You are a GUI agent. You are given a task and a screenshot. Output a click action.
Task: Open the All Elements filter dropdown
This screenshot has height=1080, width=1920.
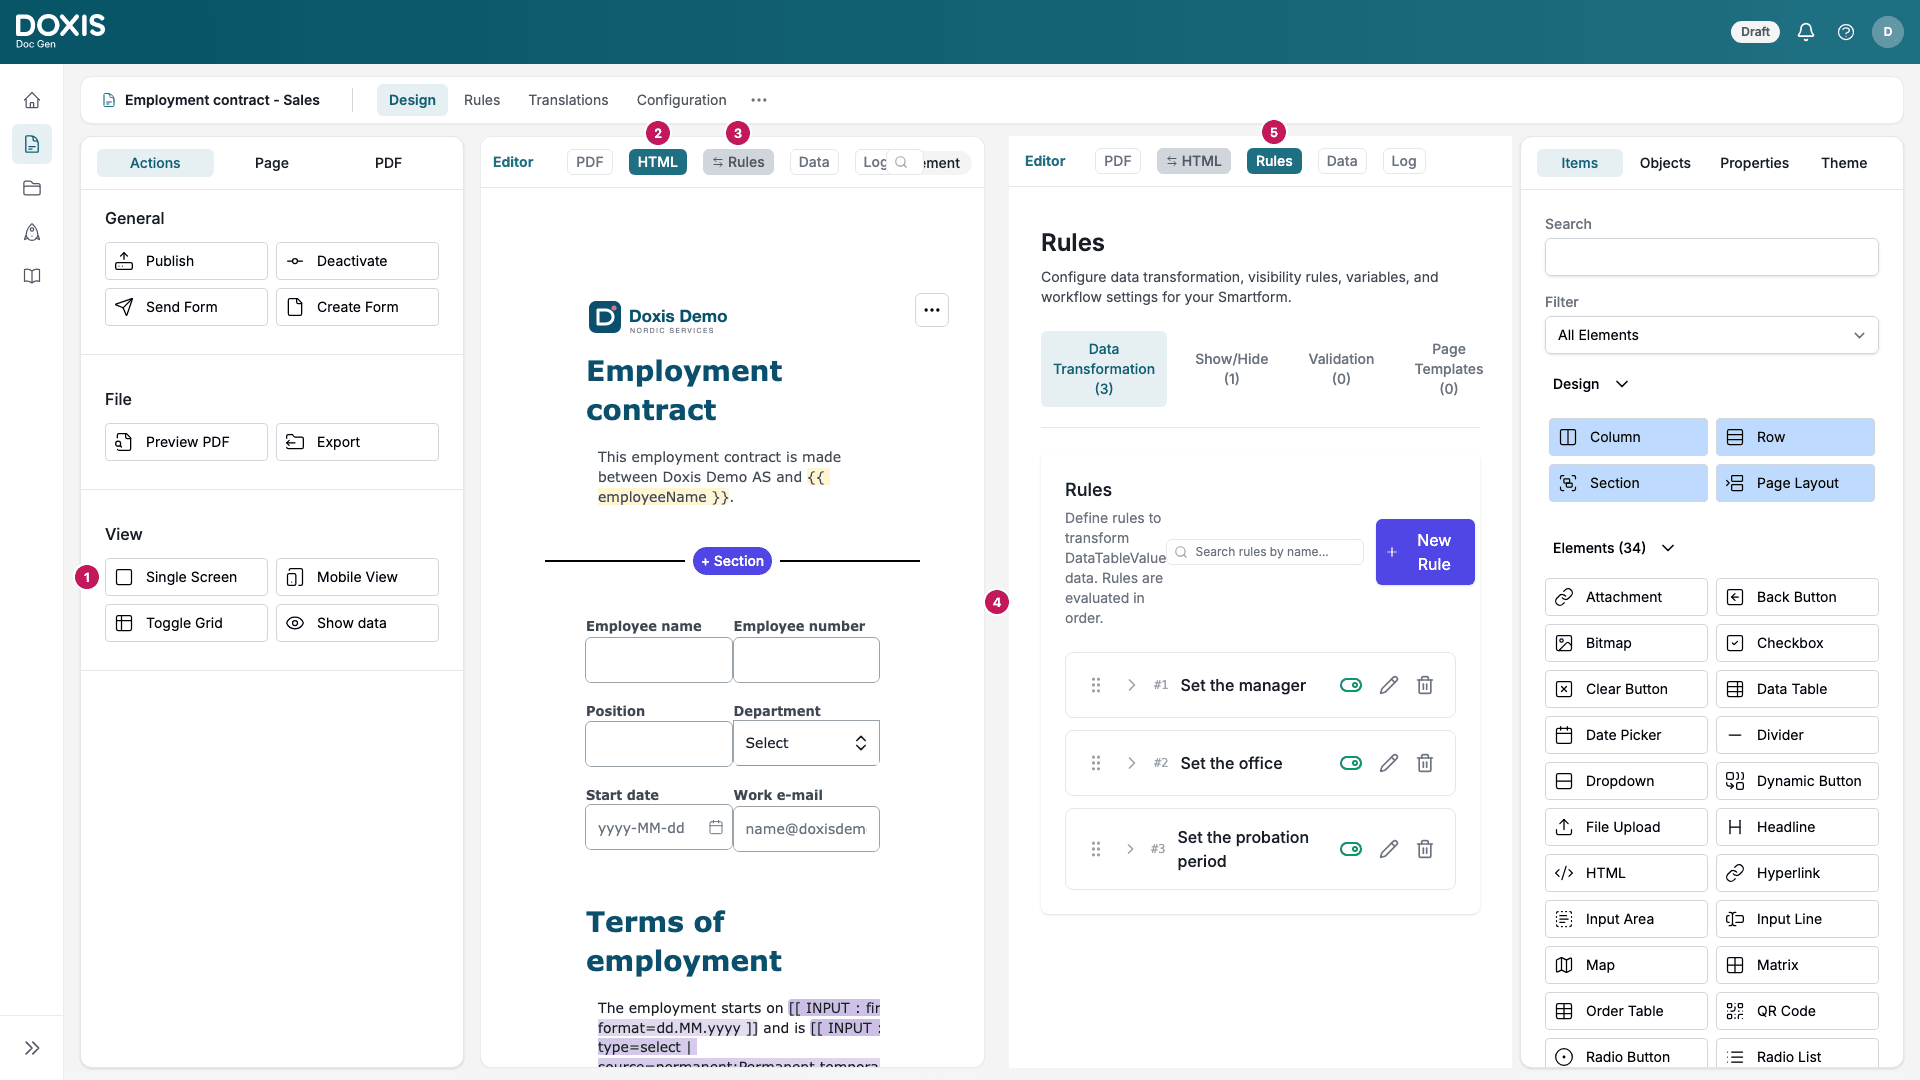point(1711,335)
